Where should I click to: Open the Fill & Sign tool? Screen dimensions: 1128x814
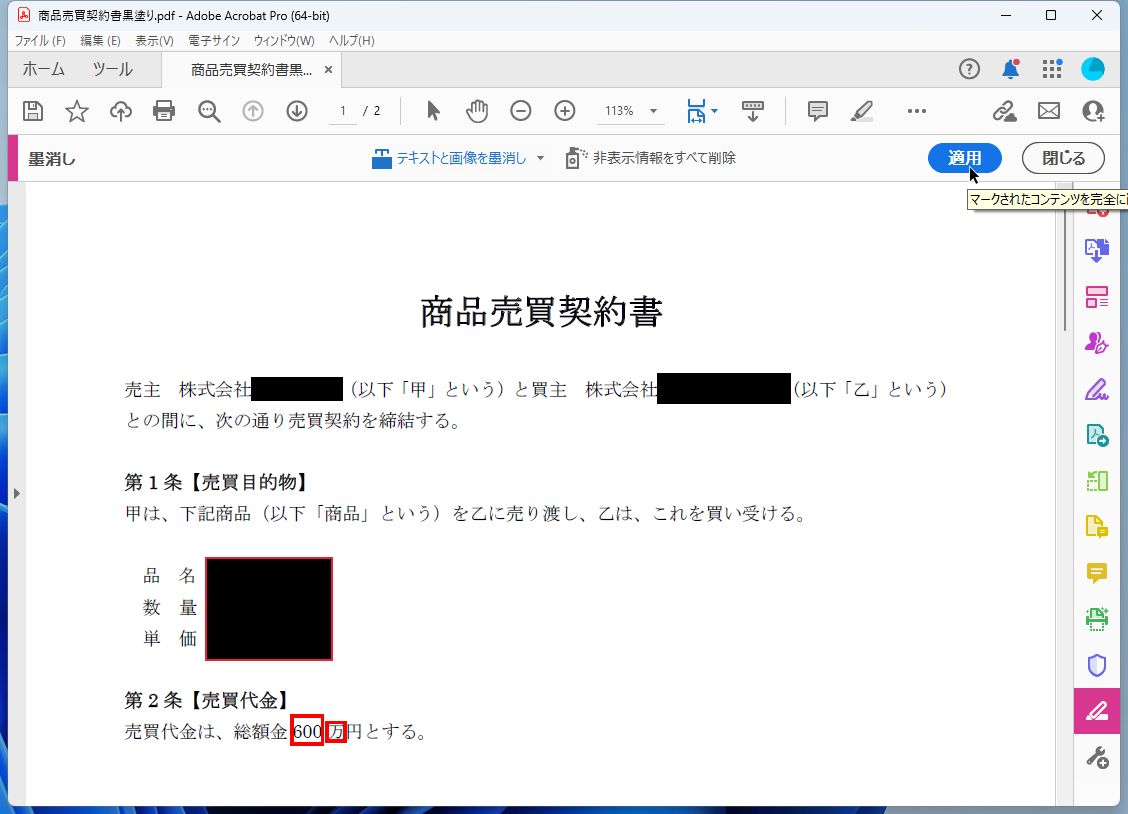click(x=1097, y=389)
